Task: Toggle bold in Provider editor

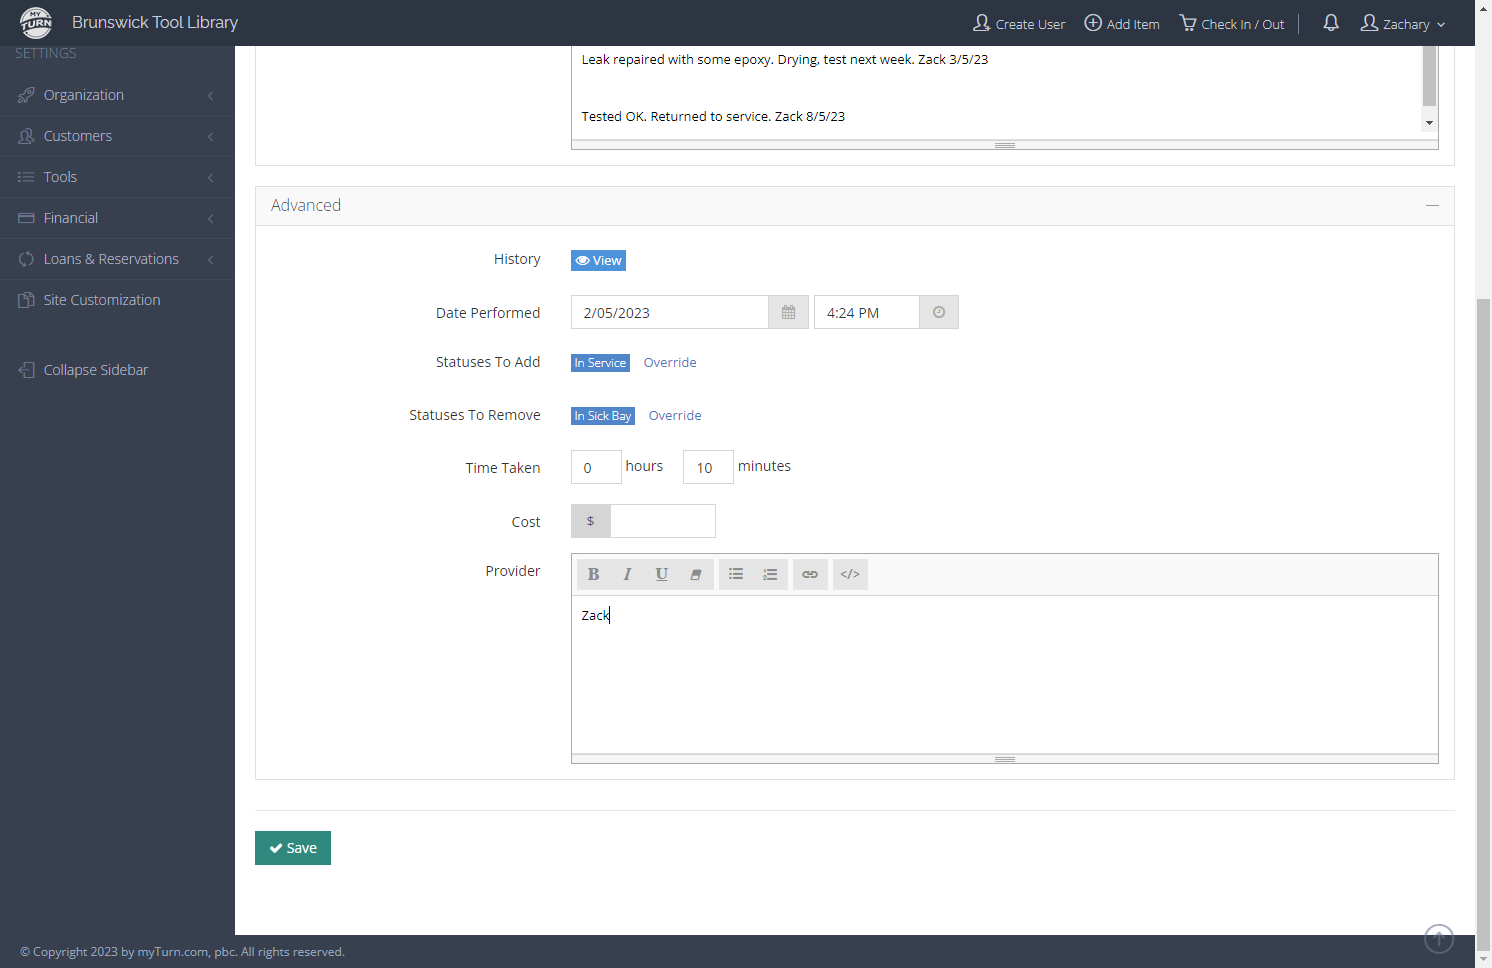Action: pyautogui.click(x=593, y=574)
